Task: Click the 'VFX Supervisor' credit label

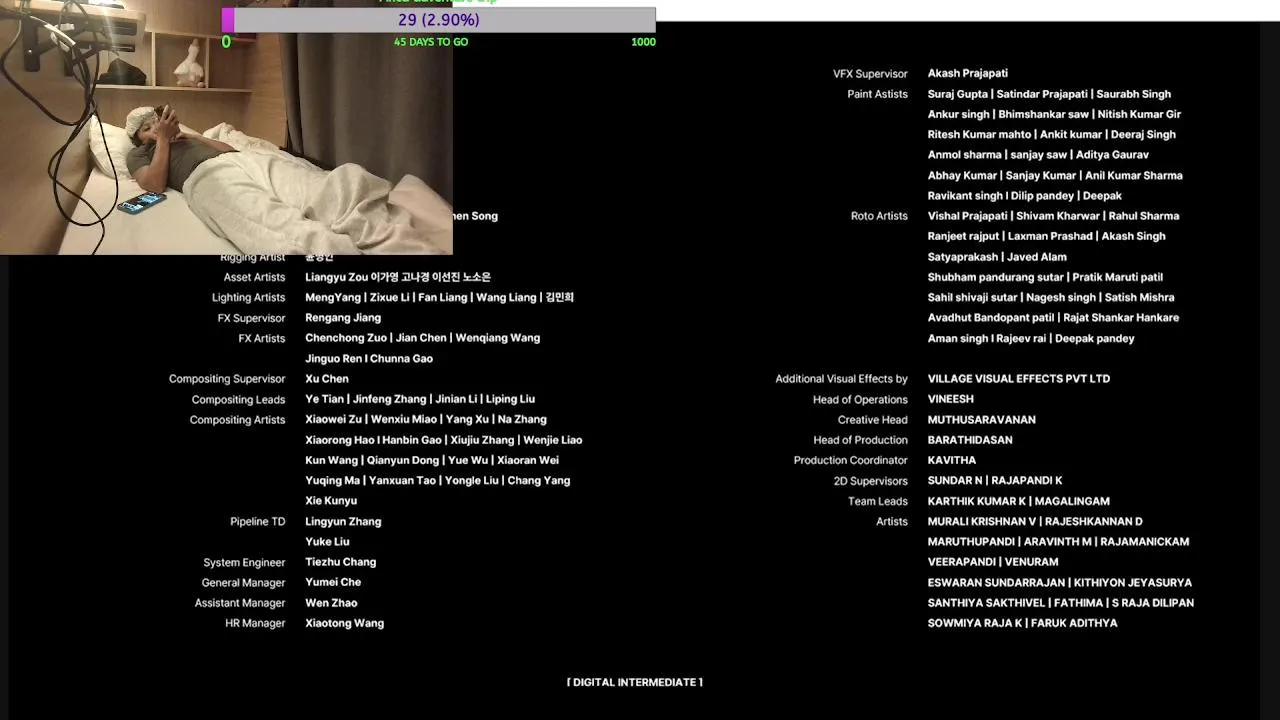Action: [x=870, y=74]
